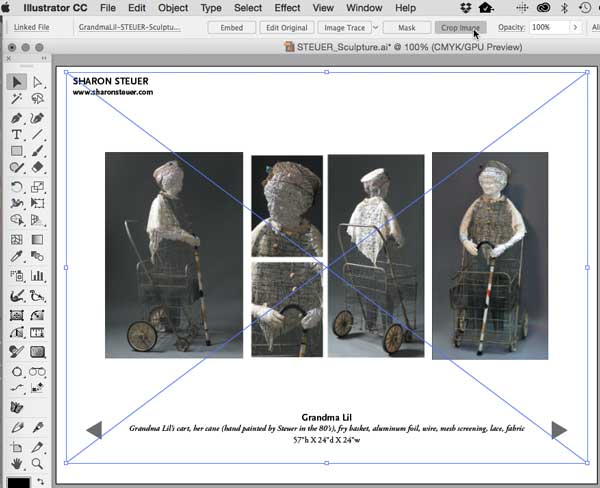
Task: Select the Pen tool
Action: pyautogui.click(x=16, y=118)
